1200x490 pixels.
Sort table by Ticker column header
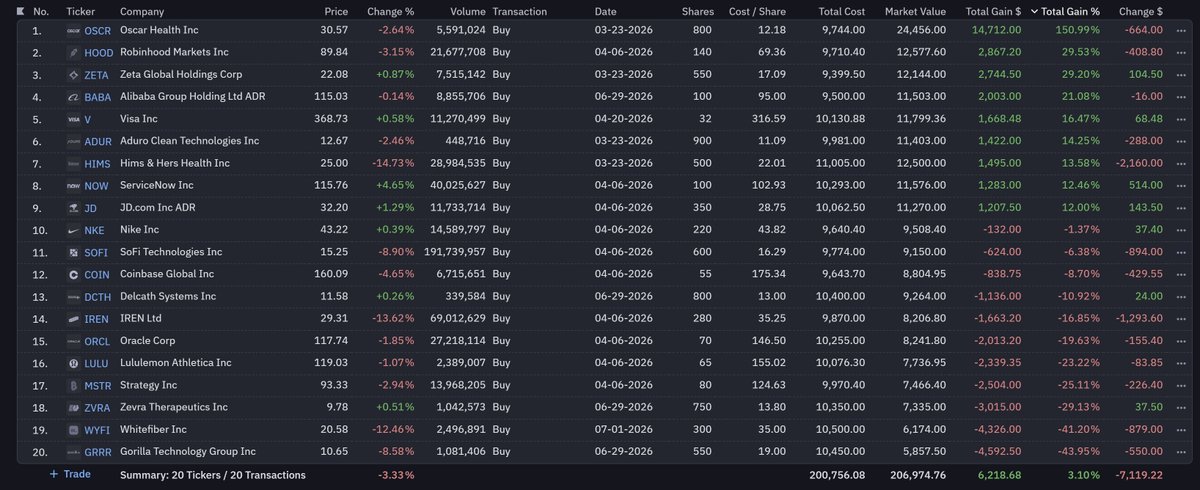pos(80,11)
